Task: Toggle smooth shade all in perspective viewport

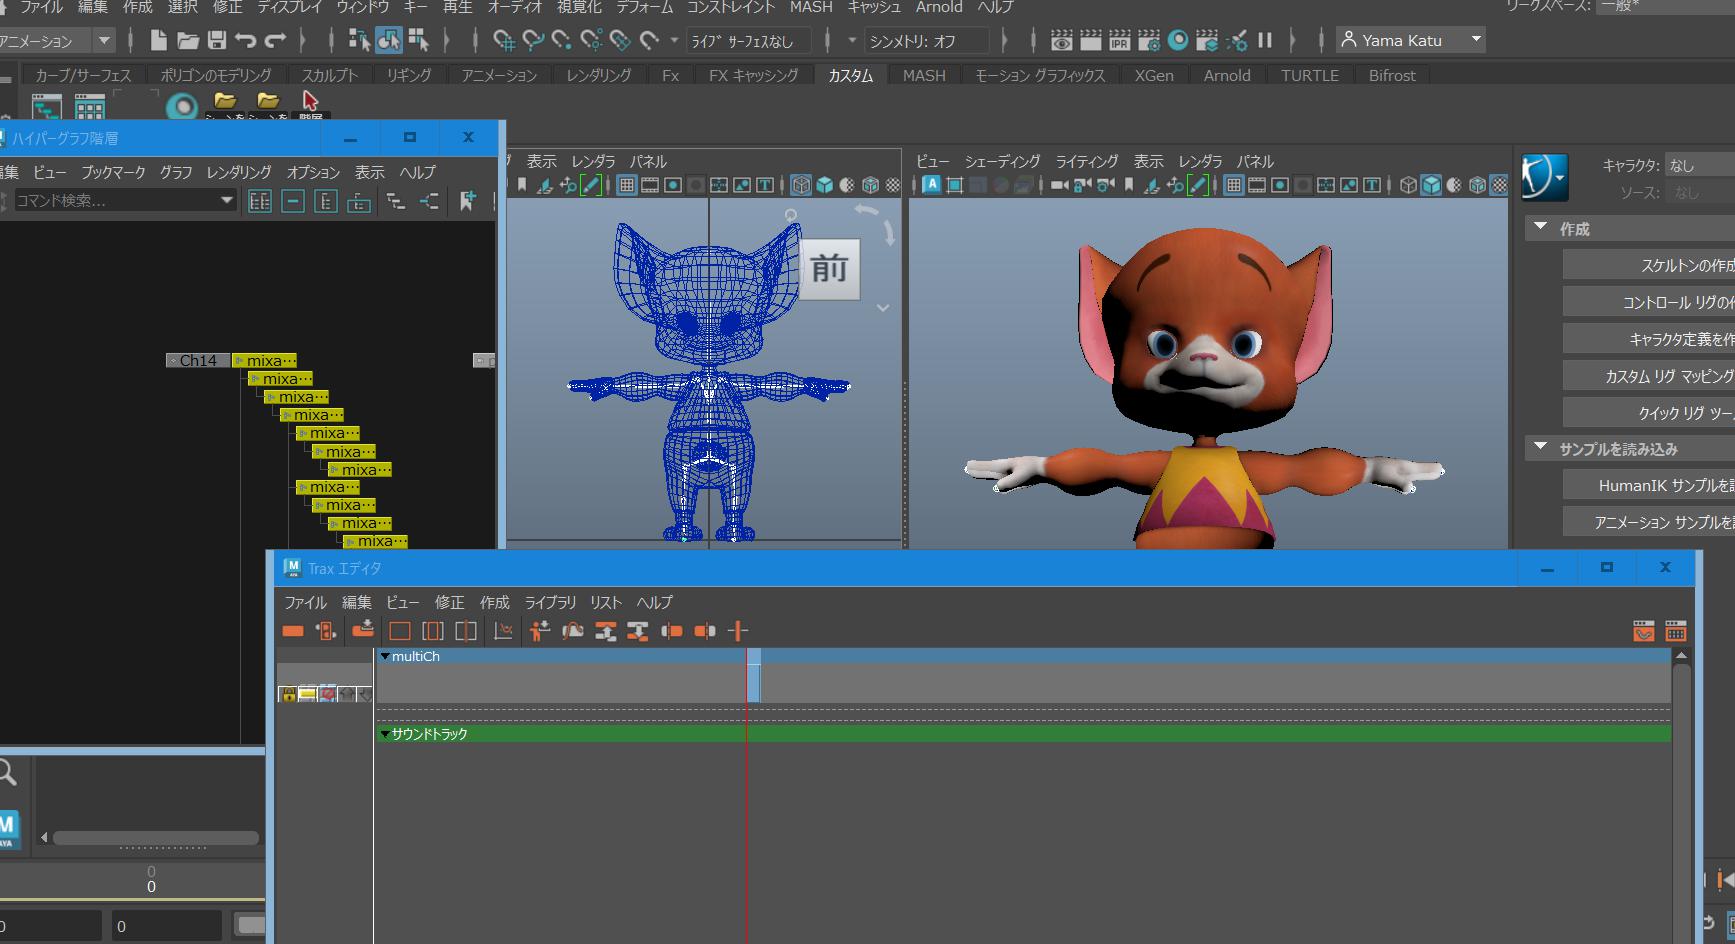Action: (x=1431, y=185)
